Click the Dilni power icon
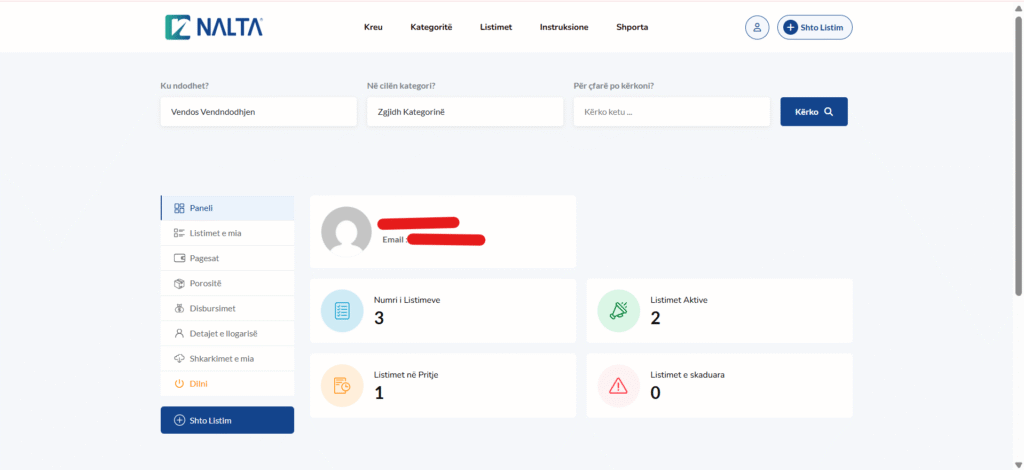1024x470 pixels. point(179,383)
